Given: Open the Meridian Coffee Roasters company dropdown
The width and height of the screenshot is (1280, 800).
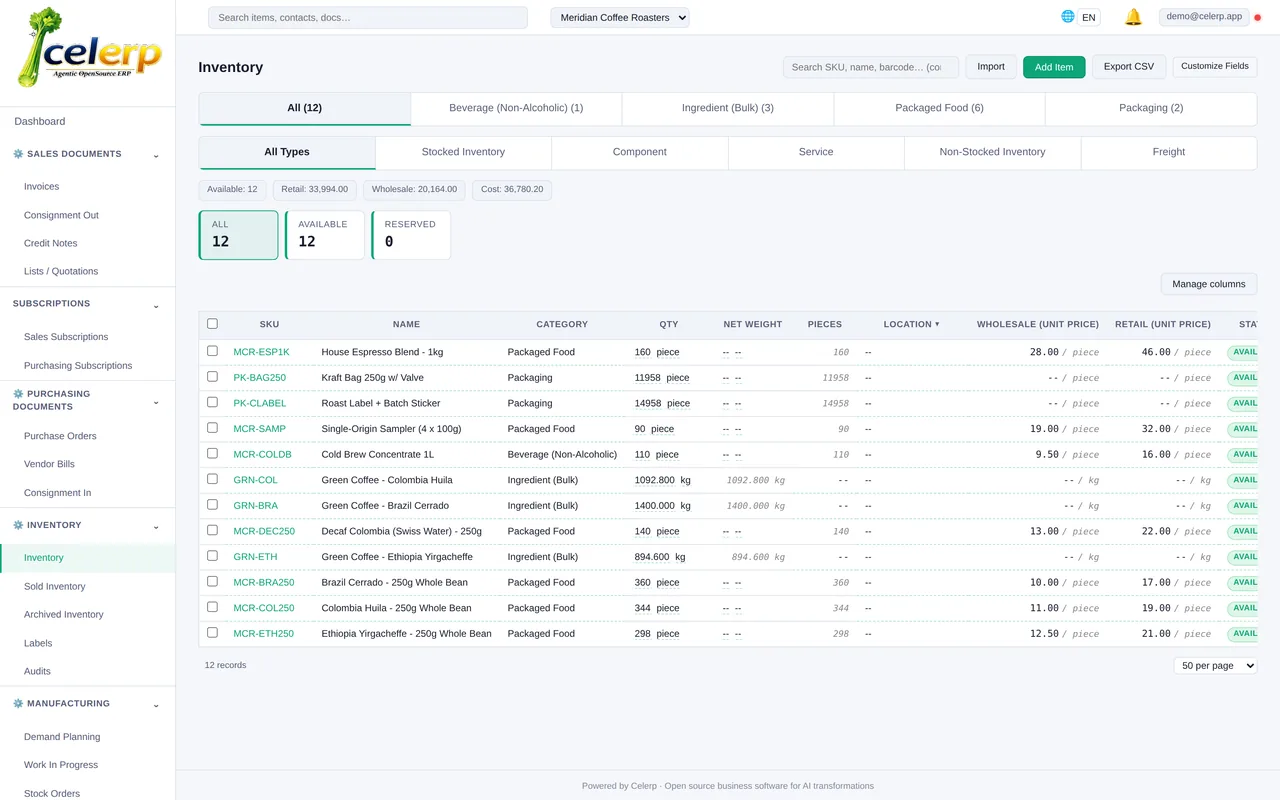Looking at the screenshot, I should click(x=620, y=17).
